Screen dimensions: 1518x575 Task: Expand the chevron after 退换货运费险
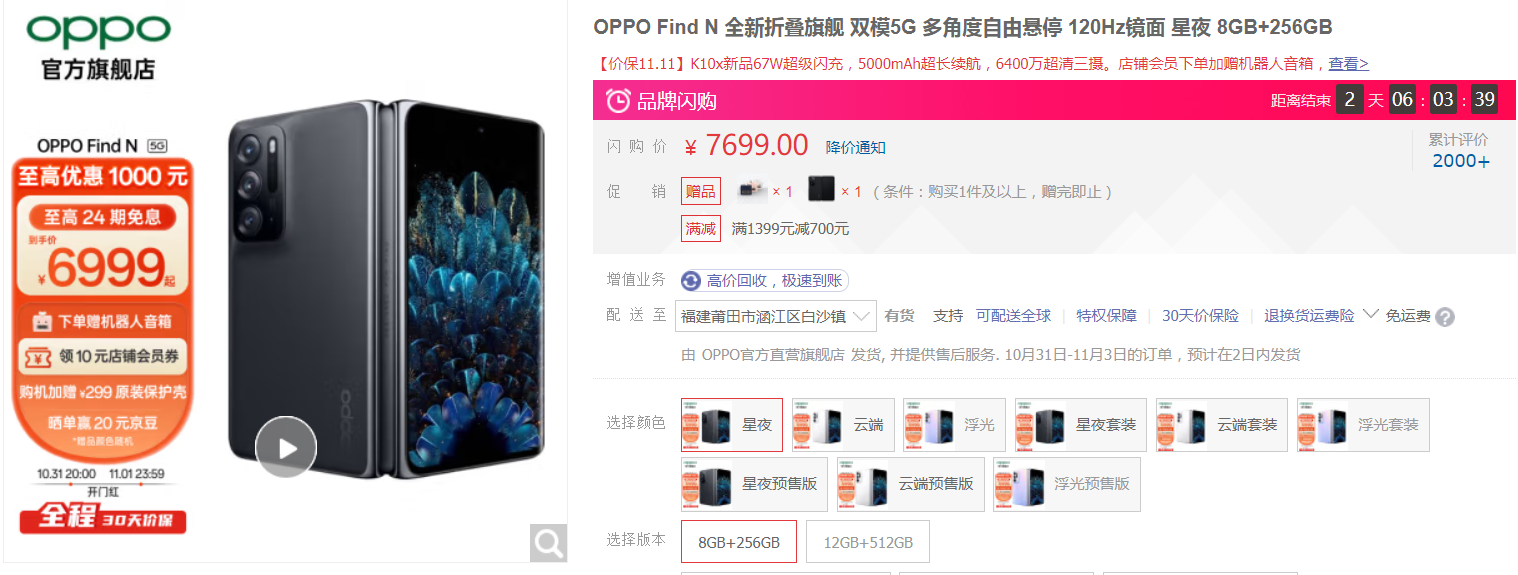[1370, 314]
